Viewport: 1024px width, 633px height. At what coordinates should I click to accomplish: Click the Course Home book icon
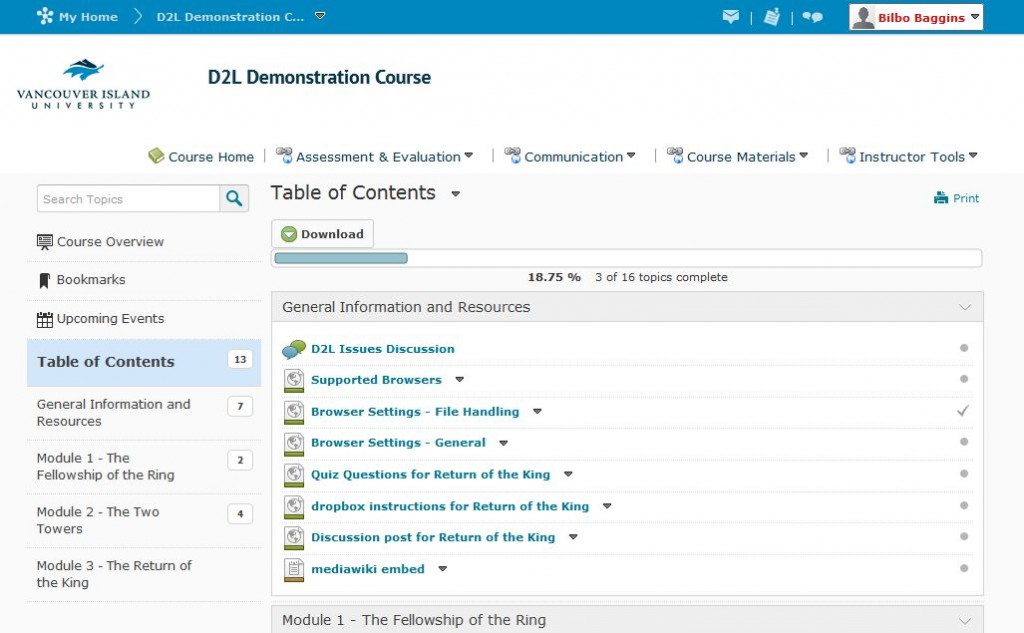pos(156,155)
